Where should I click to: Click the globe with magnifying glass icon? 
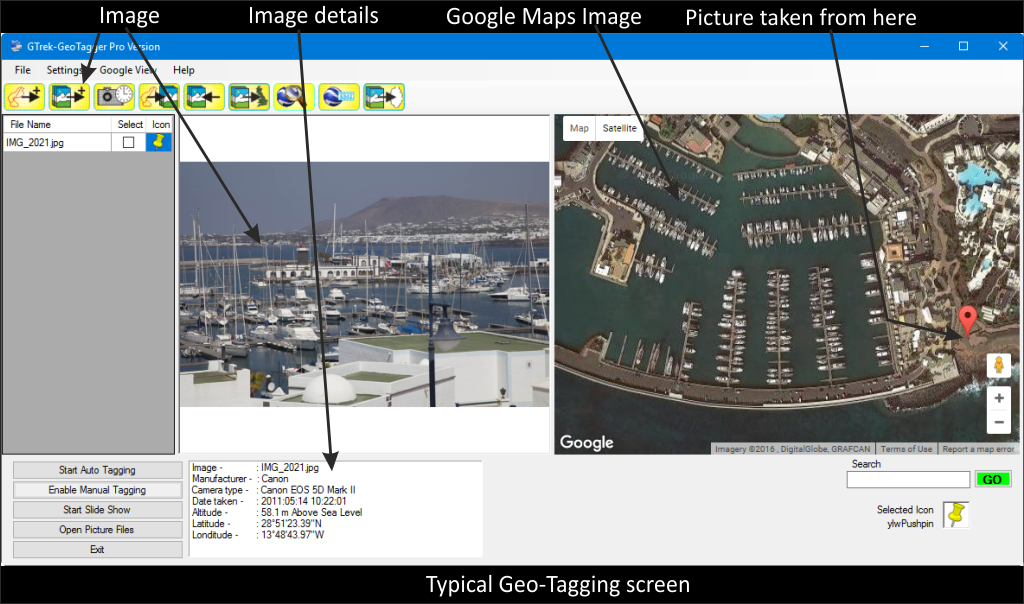pyautogui.click(x=294, y=96)
